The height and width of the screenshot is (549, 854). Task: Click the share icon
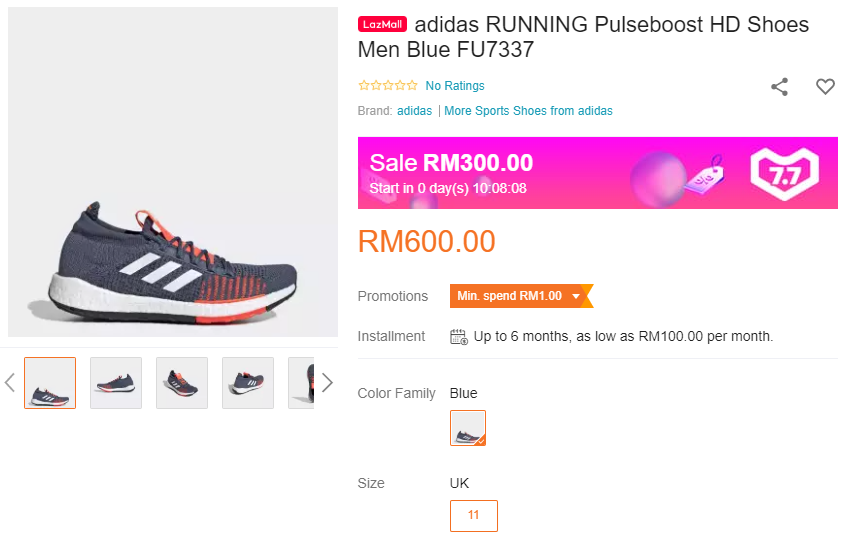[x=780, y=87]
